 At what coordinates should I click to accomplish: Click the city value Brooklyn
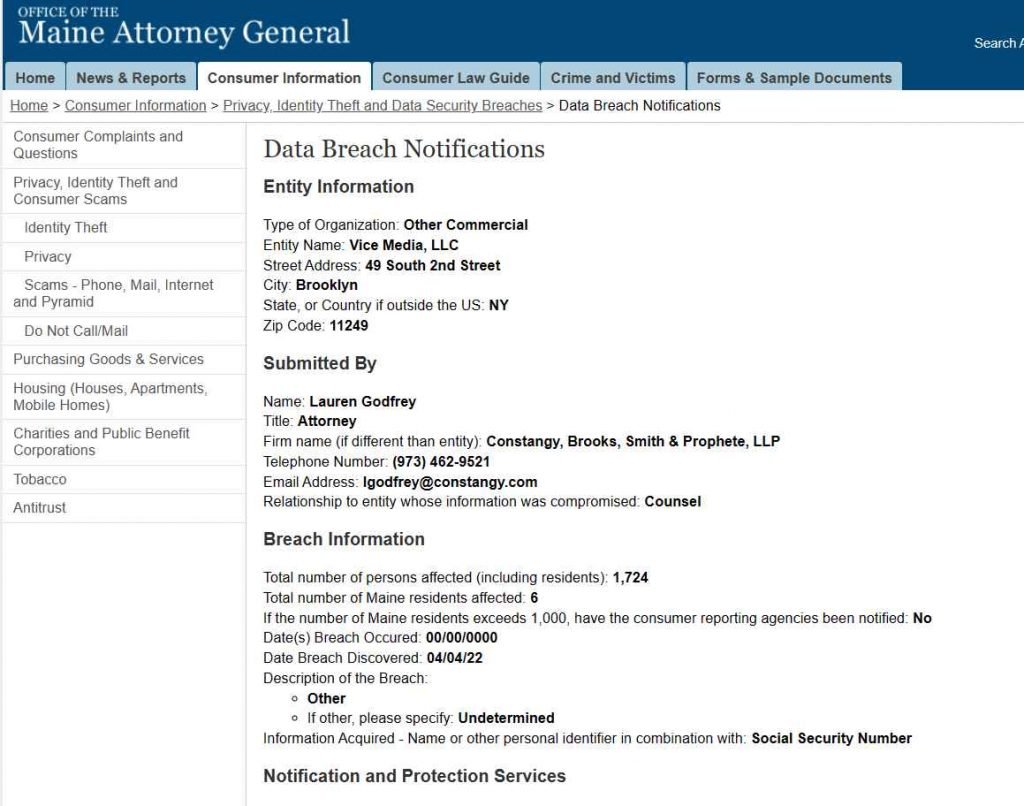(x=327, y=285)
